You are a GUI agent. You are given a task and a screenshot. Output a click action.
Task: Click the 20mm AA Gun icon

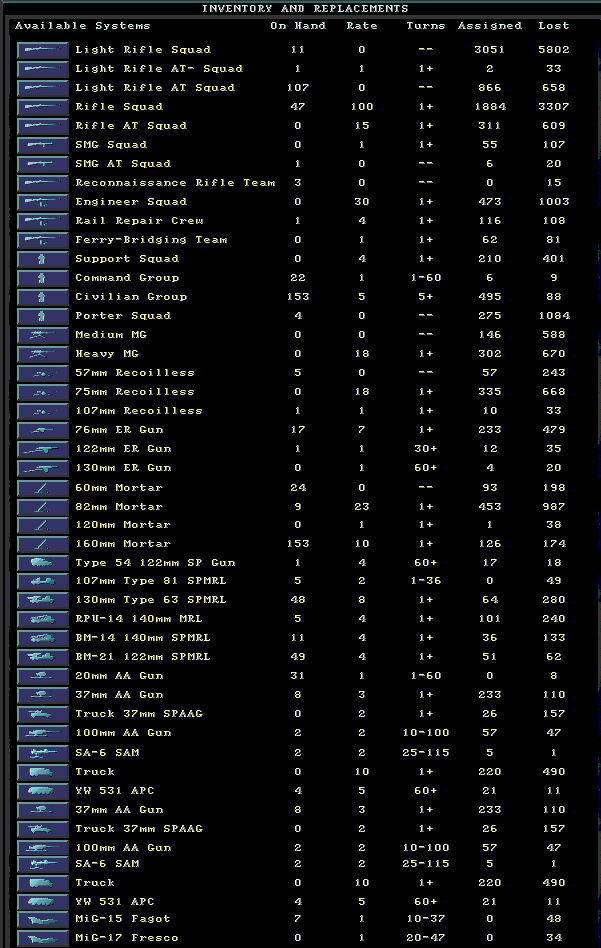[x=42, y=676]
